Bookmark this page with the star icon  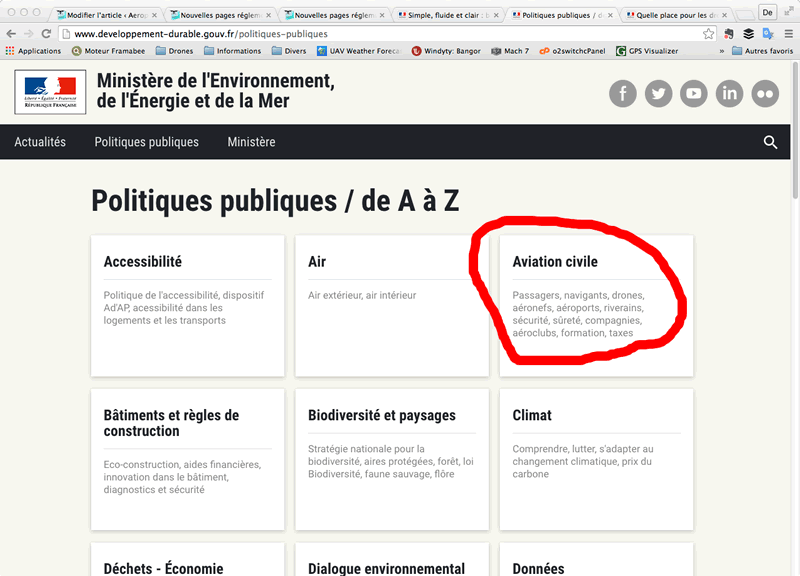pyautogui.click(x=708, y=34)
